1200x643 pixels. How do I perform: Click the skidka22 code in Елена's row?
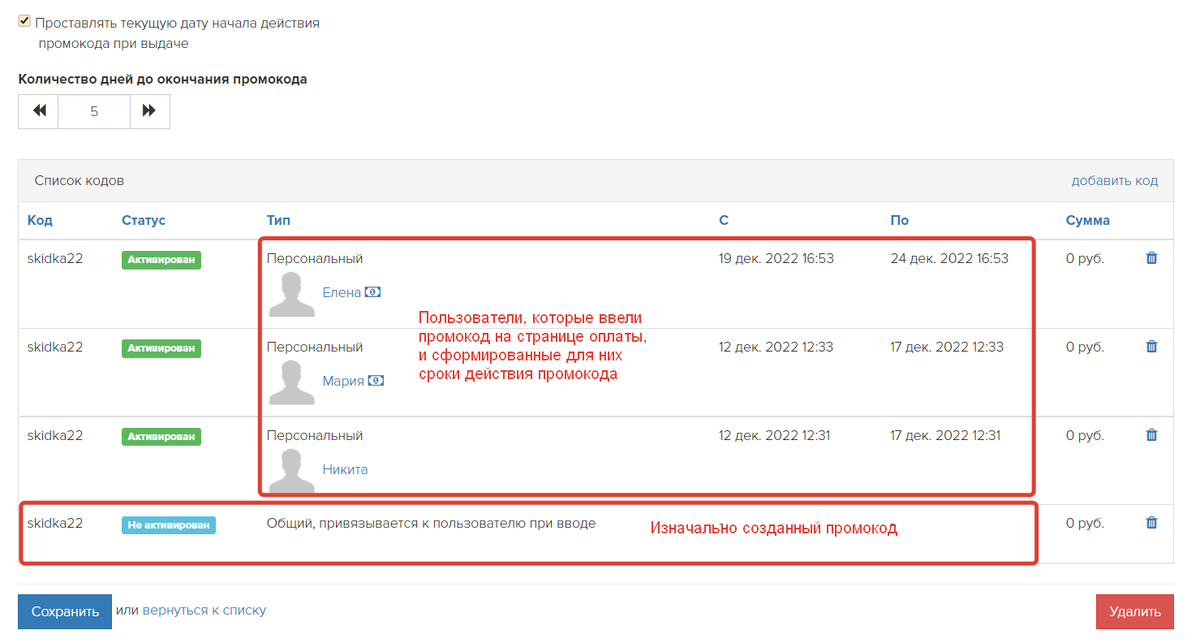(x=55, y=258)
